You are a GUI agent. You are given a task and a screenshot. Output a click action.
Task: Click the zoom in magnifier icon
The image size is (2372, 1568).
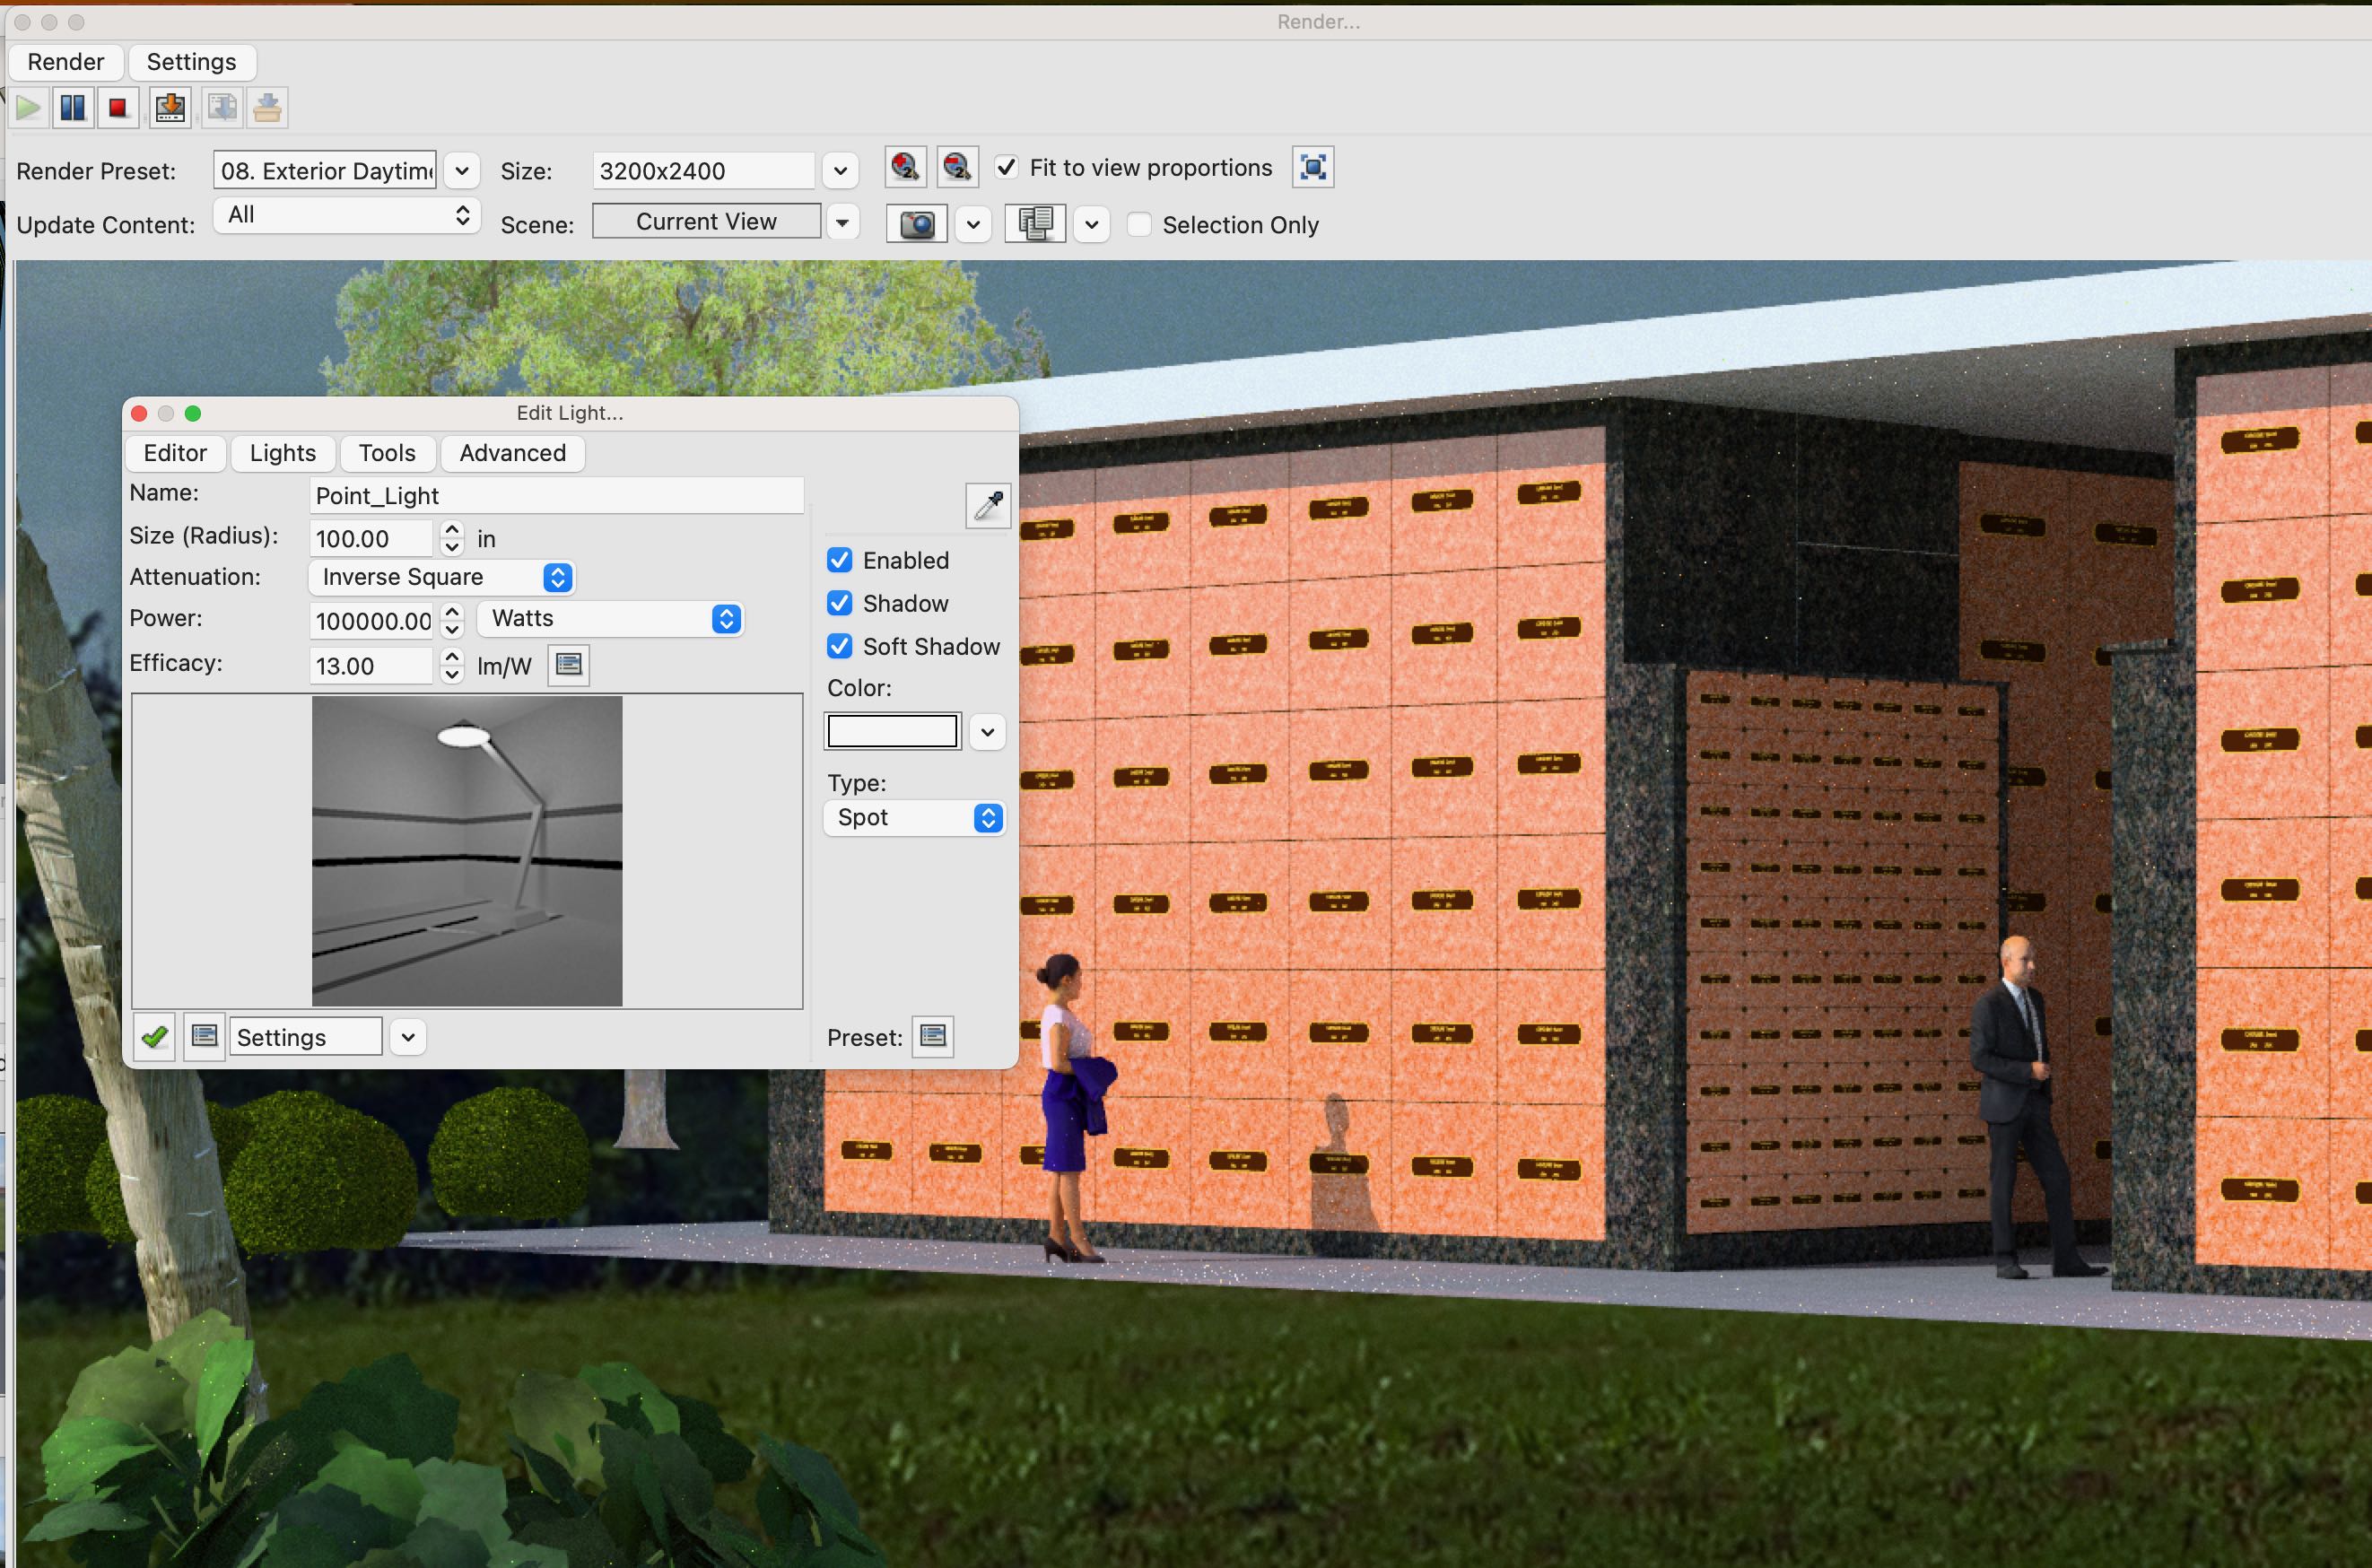(905, 167)
